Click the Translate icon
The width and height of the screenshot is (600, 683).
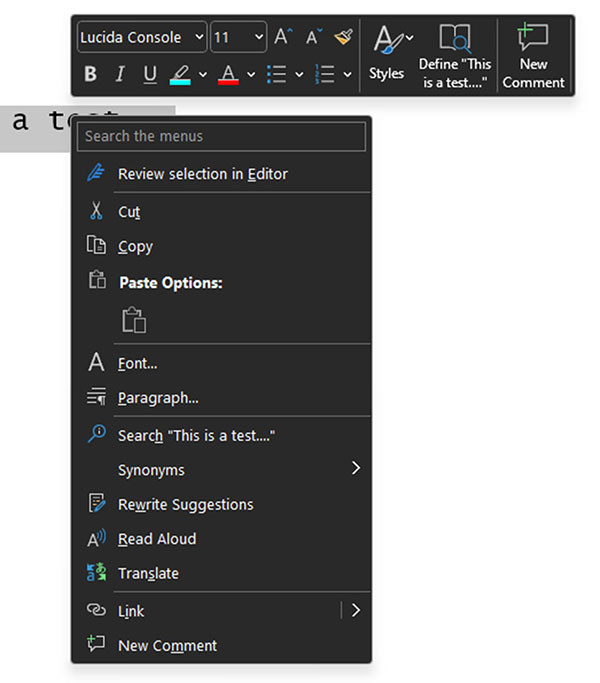[x=96, y=572]
